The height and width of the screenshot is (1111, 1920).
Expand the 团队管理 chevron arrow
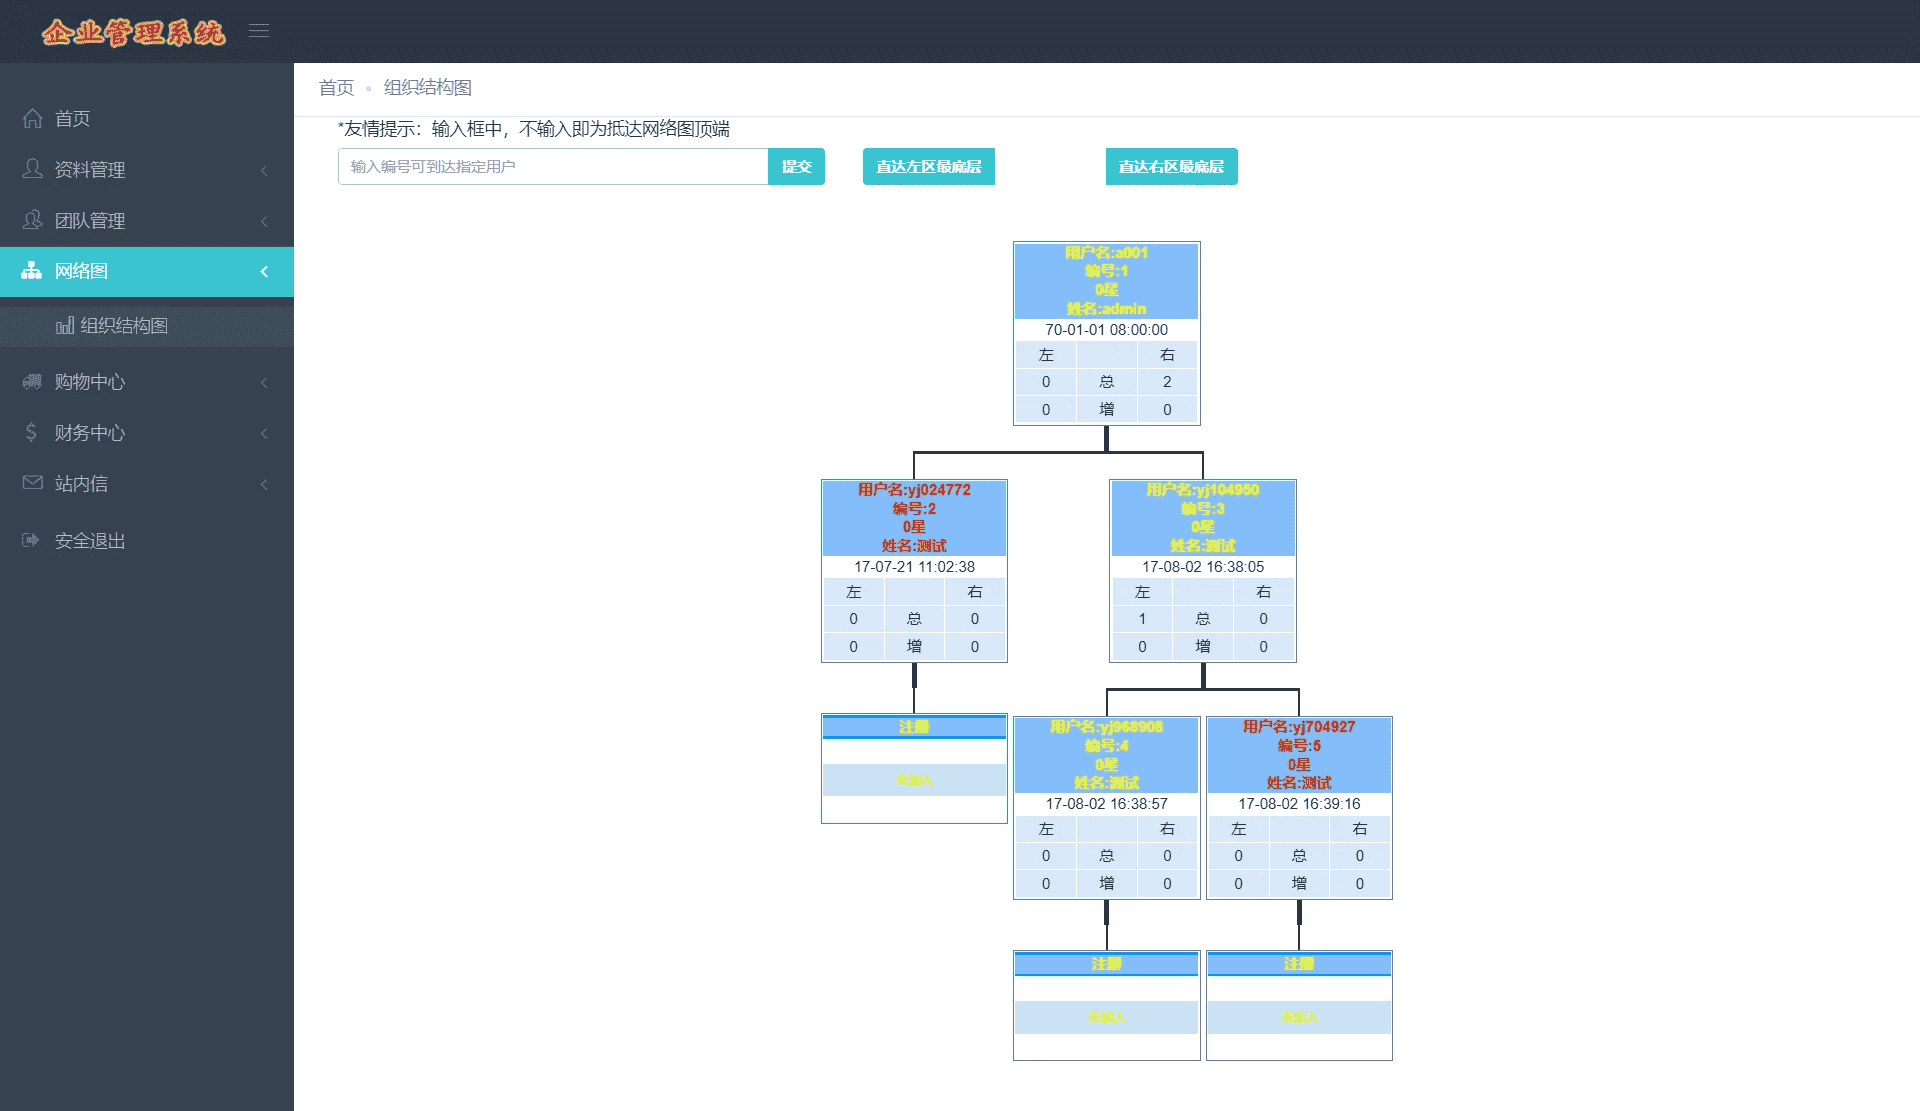pos(264,221)
